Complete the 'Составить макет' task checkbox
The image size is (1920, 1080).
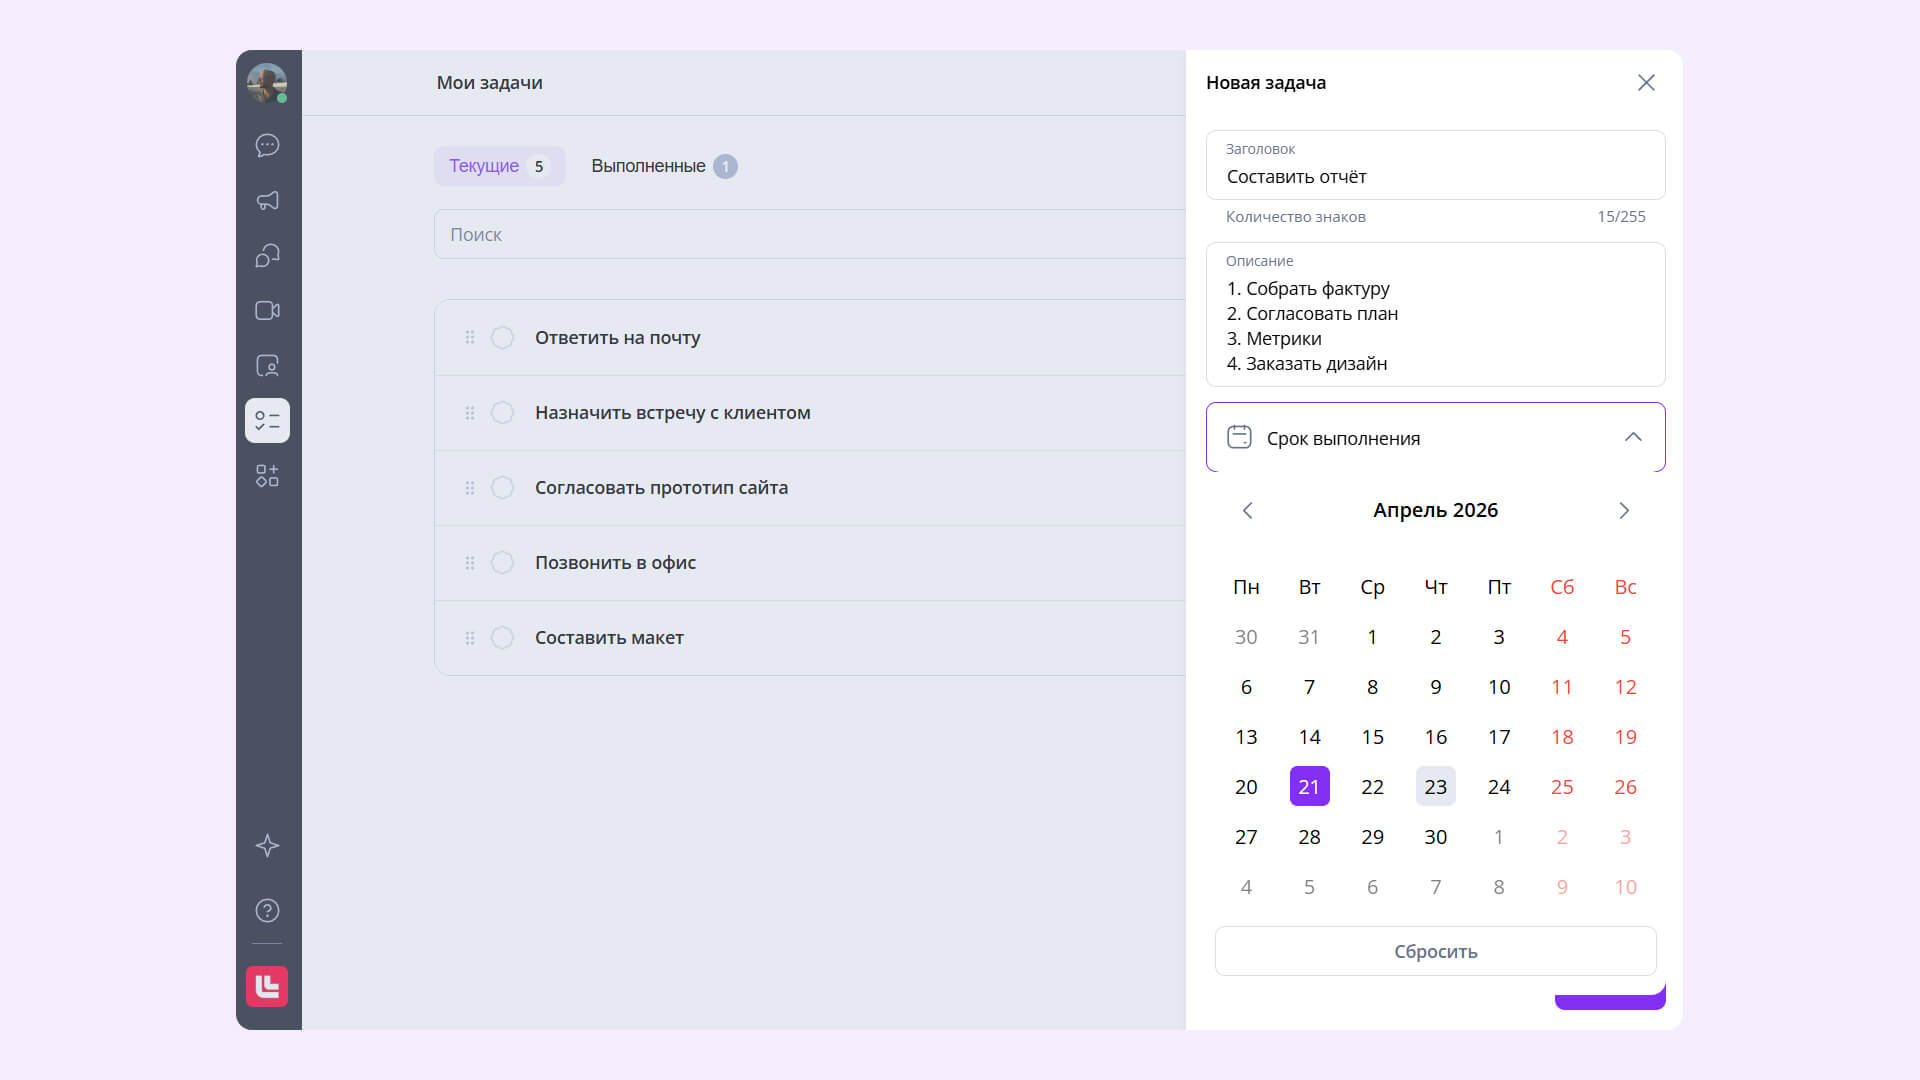point(502,638)
